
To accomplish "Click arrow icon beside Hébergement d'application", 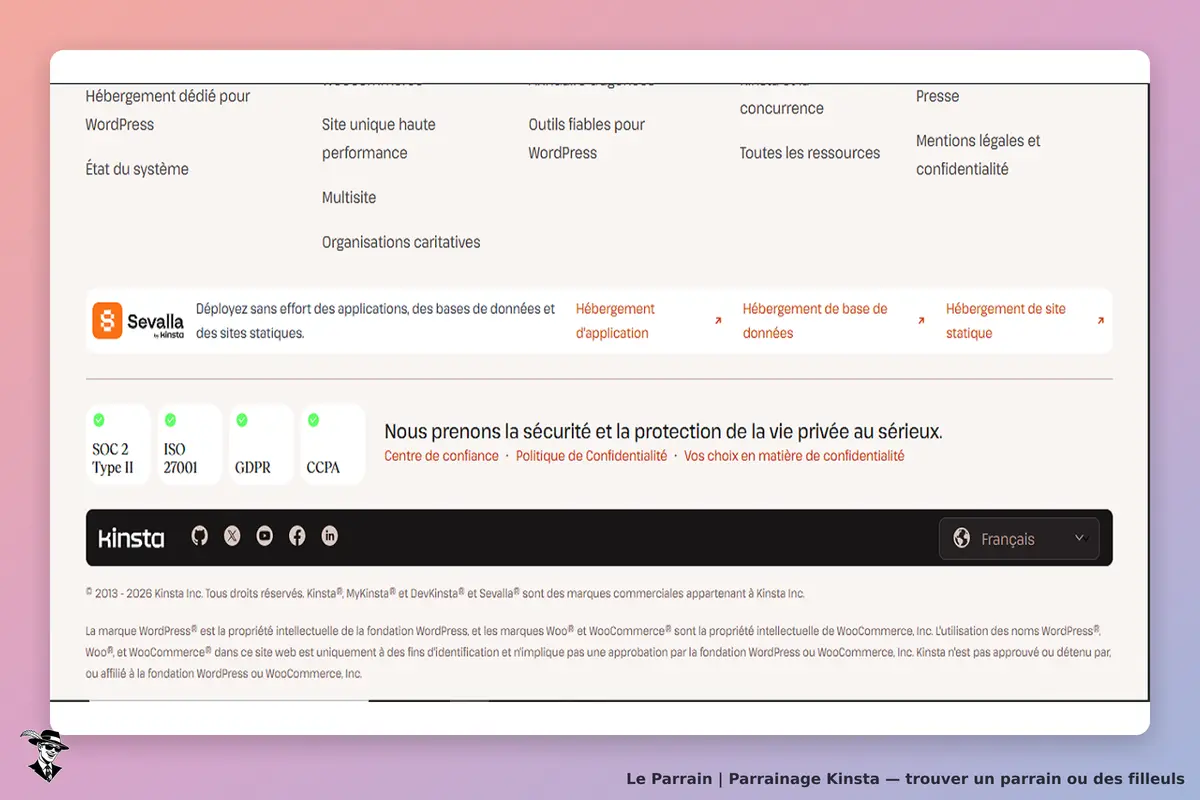I will (717, 321).
